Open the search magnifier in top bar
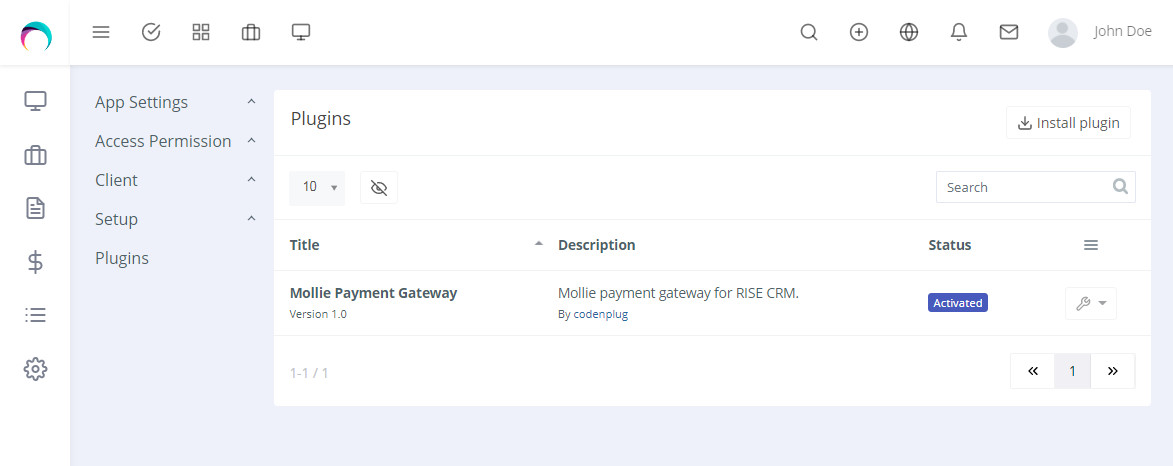 (x=809, y=32)
